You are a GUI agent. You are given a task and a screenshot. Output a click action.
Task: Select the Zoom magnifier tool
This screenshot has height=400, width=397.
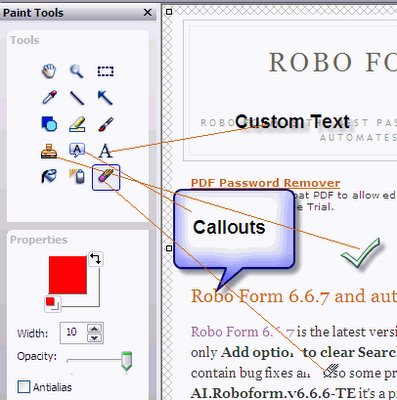click(x=77, y=71)
